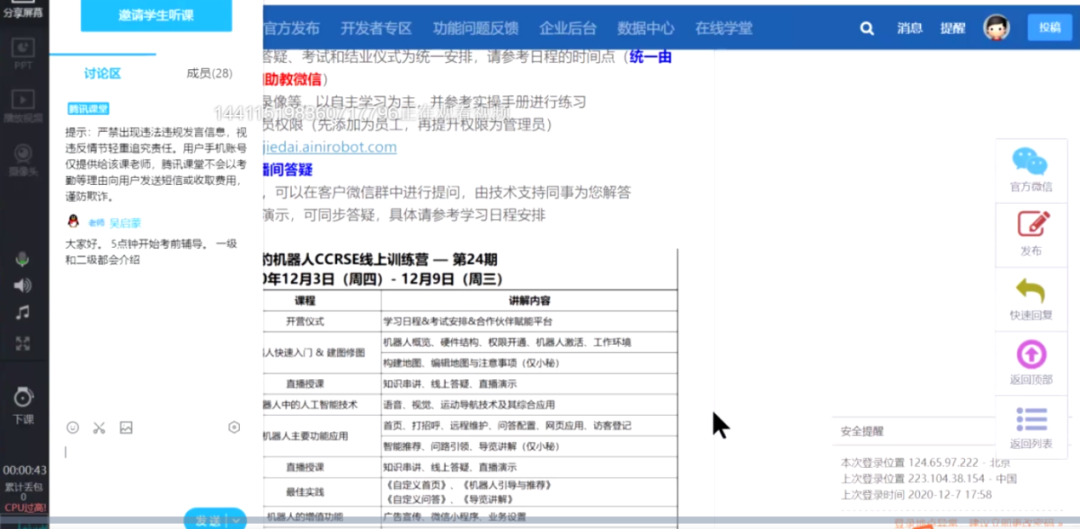Screen dimensions: 1080x529
Task: Click the search magnifier icon
Action: tap(867, 28)
